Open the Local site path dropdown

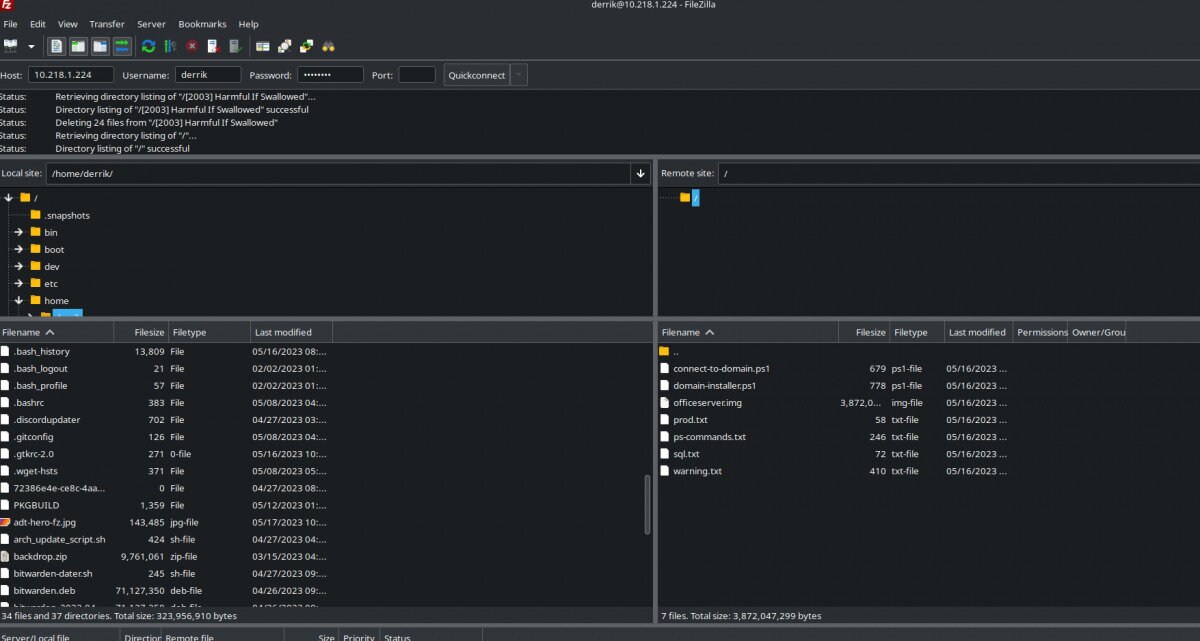(x=640, y=174)
